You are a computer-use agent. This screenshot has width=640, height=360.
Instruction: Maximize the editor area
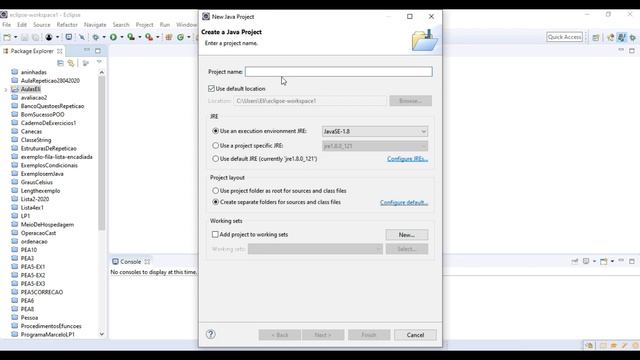click(x=632, y=51)
